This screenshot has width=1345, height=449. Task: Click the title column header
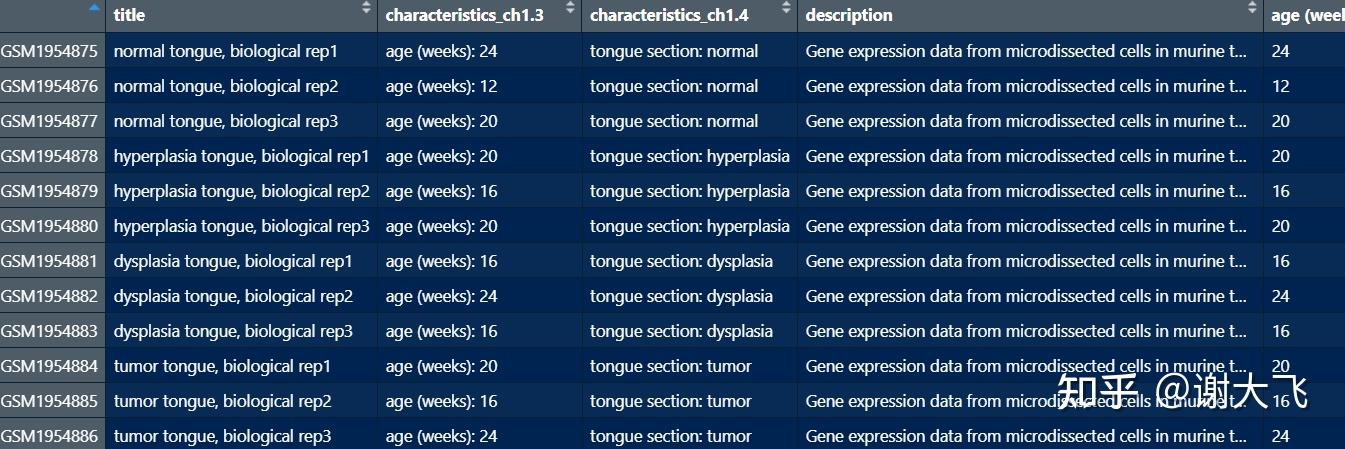[x=129, y=15]
